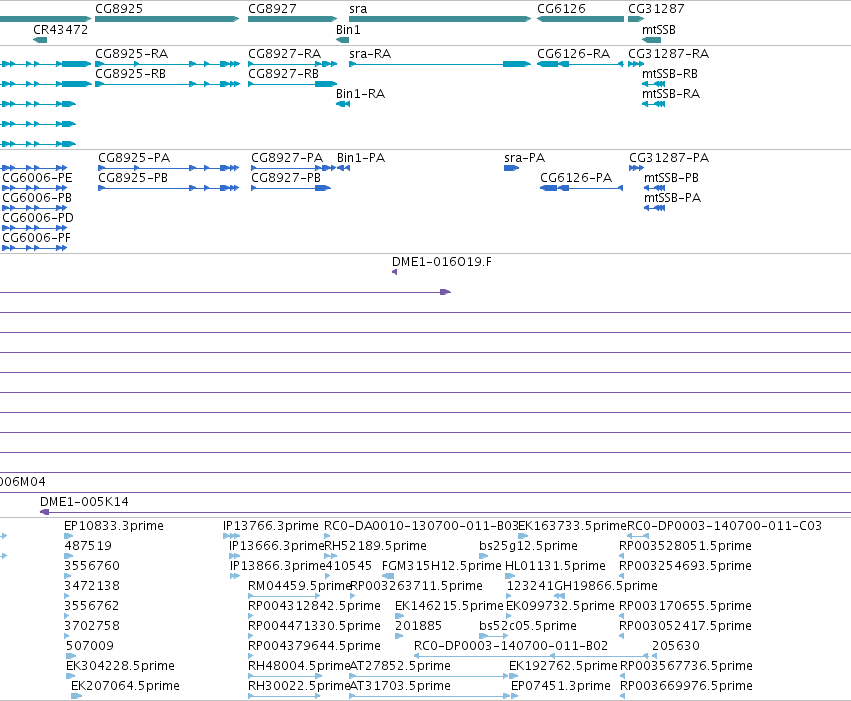Click the EP10833.3prime EST label

(x=113, y=526)
